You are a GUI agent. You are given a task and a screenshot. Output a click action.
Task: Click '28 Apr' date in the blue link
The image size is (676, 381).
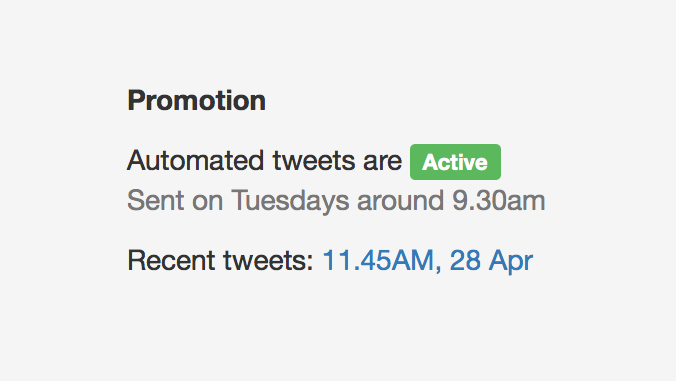coord(491,261)
